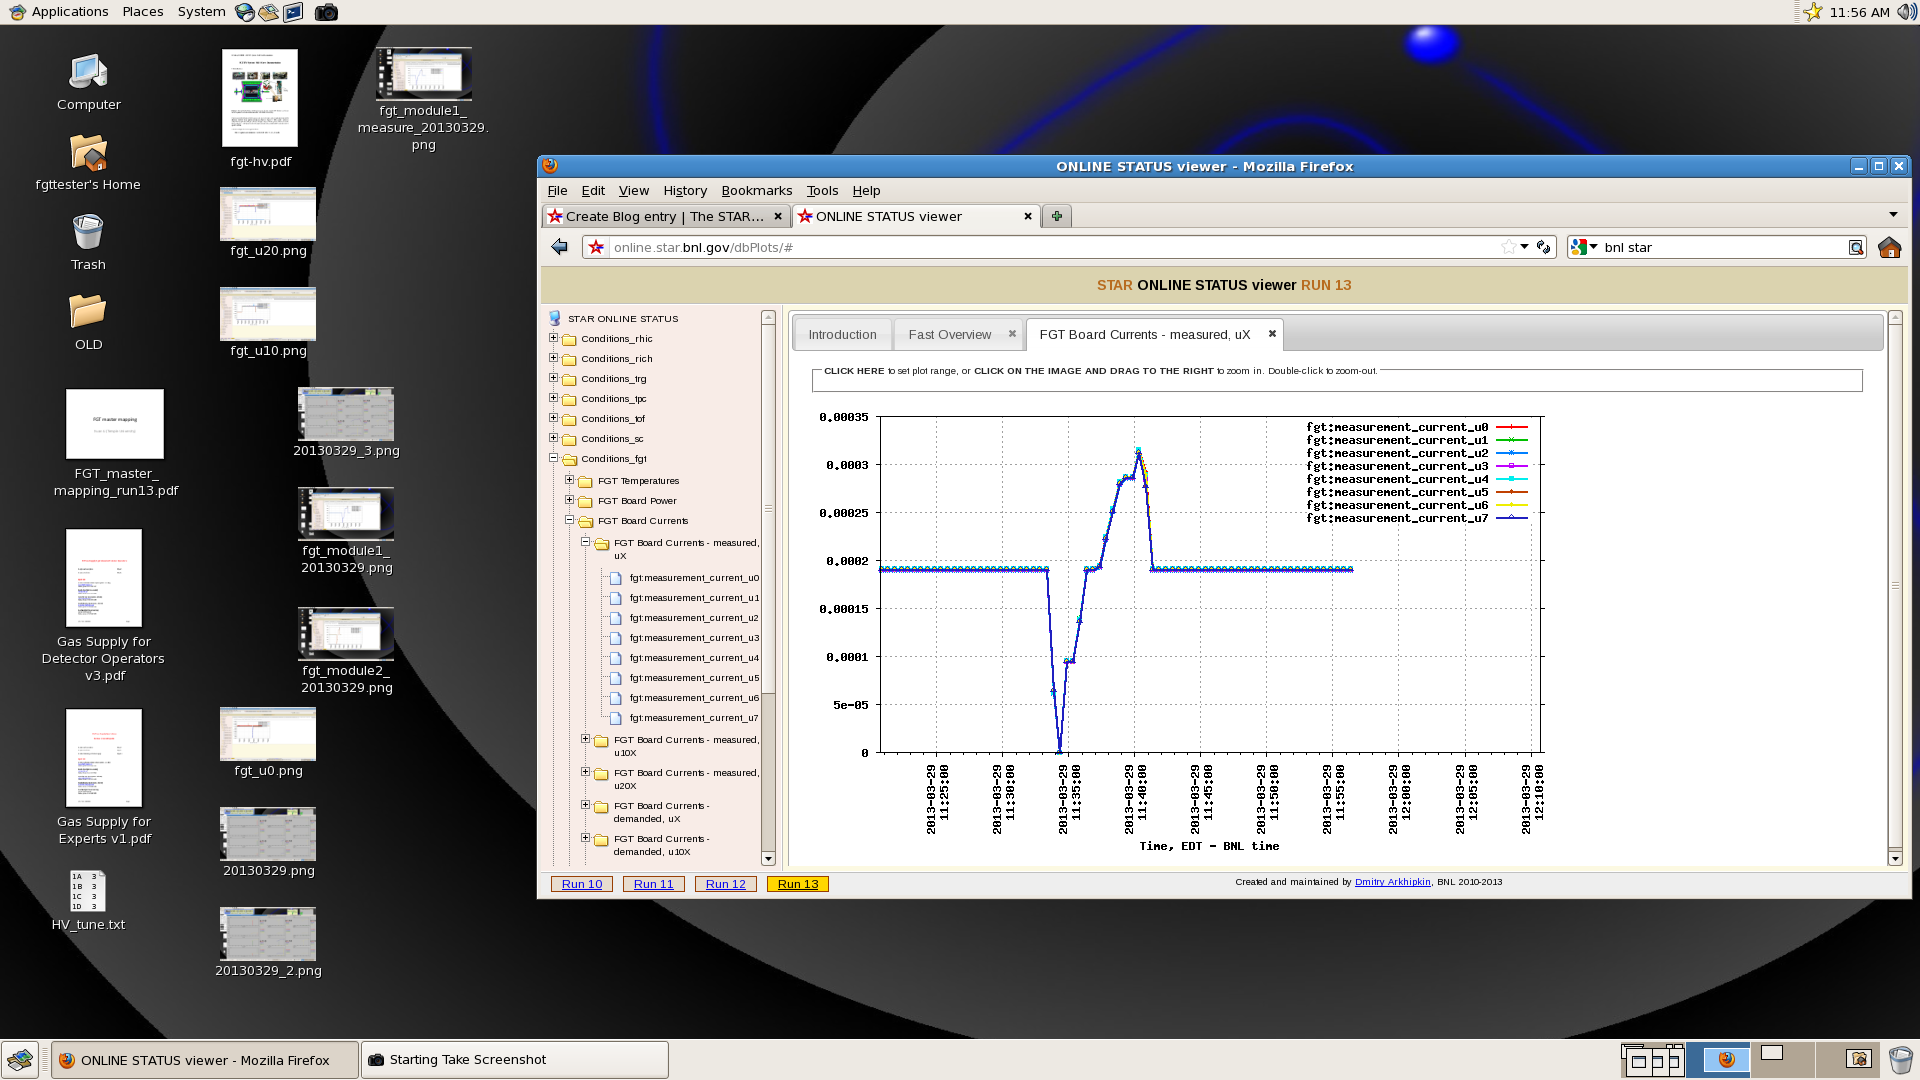Switch to the Fast Overview tab
Image resolution: width=1920 pixels, height=1080 pixels.
pos(950,335)
